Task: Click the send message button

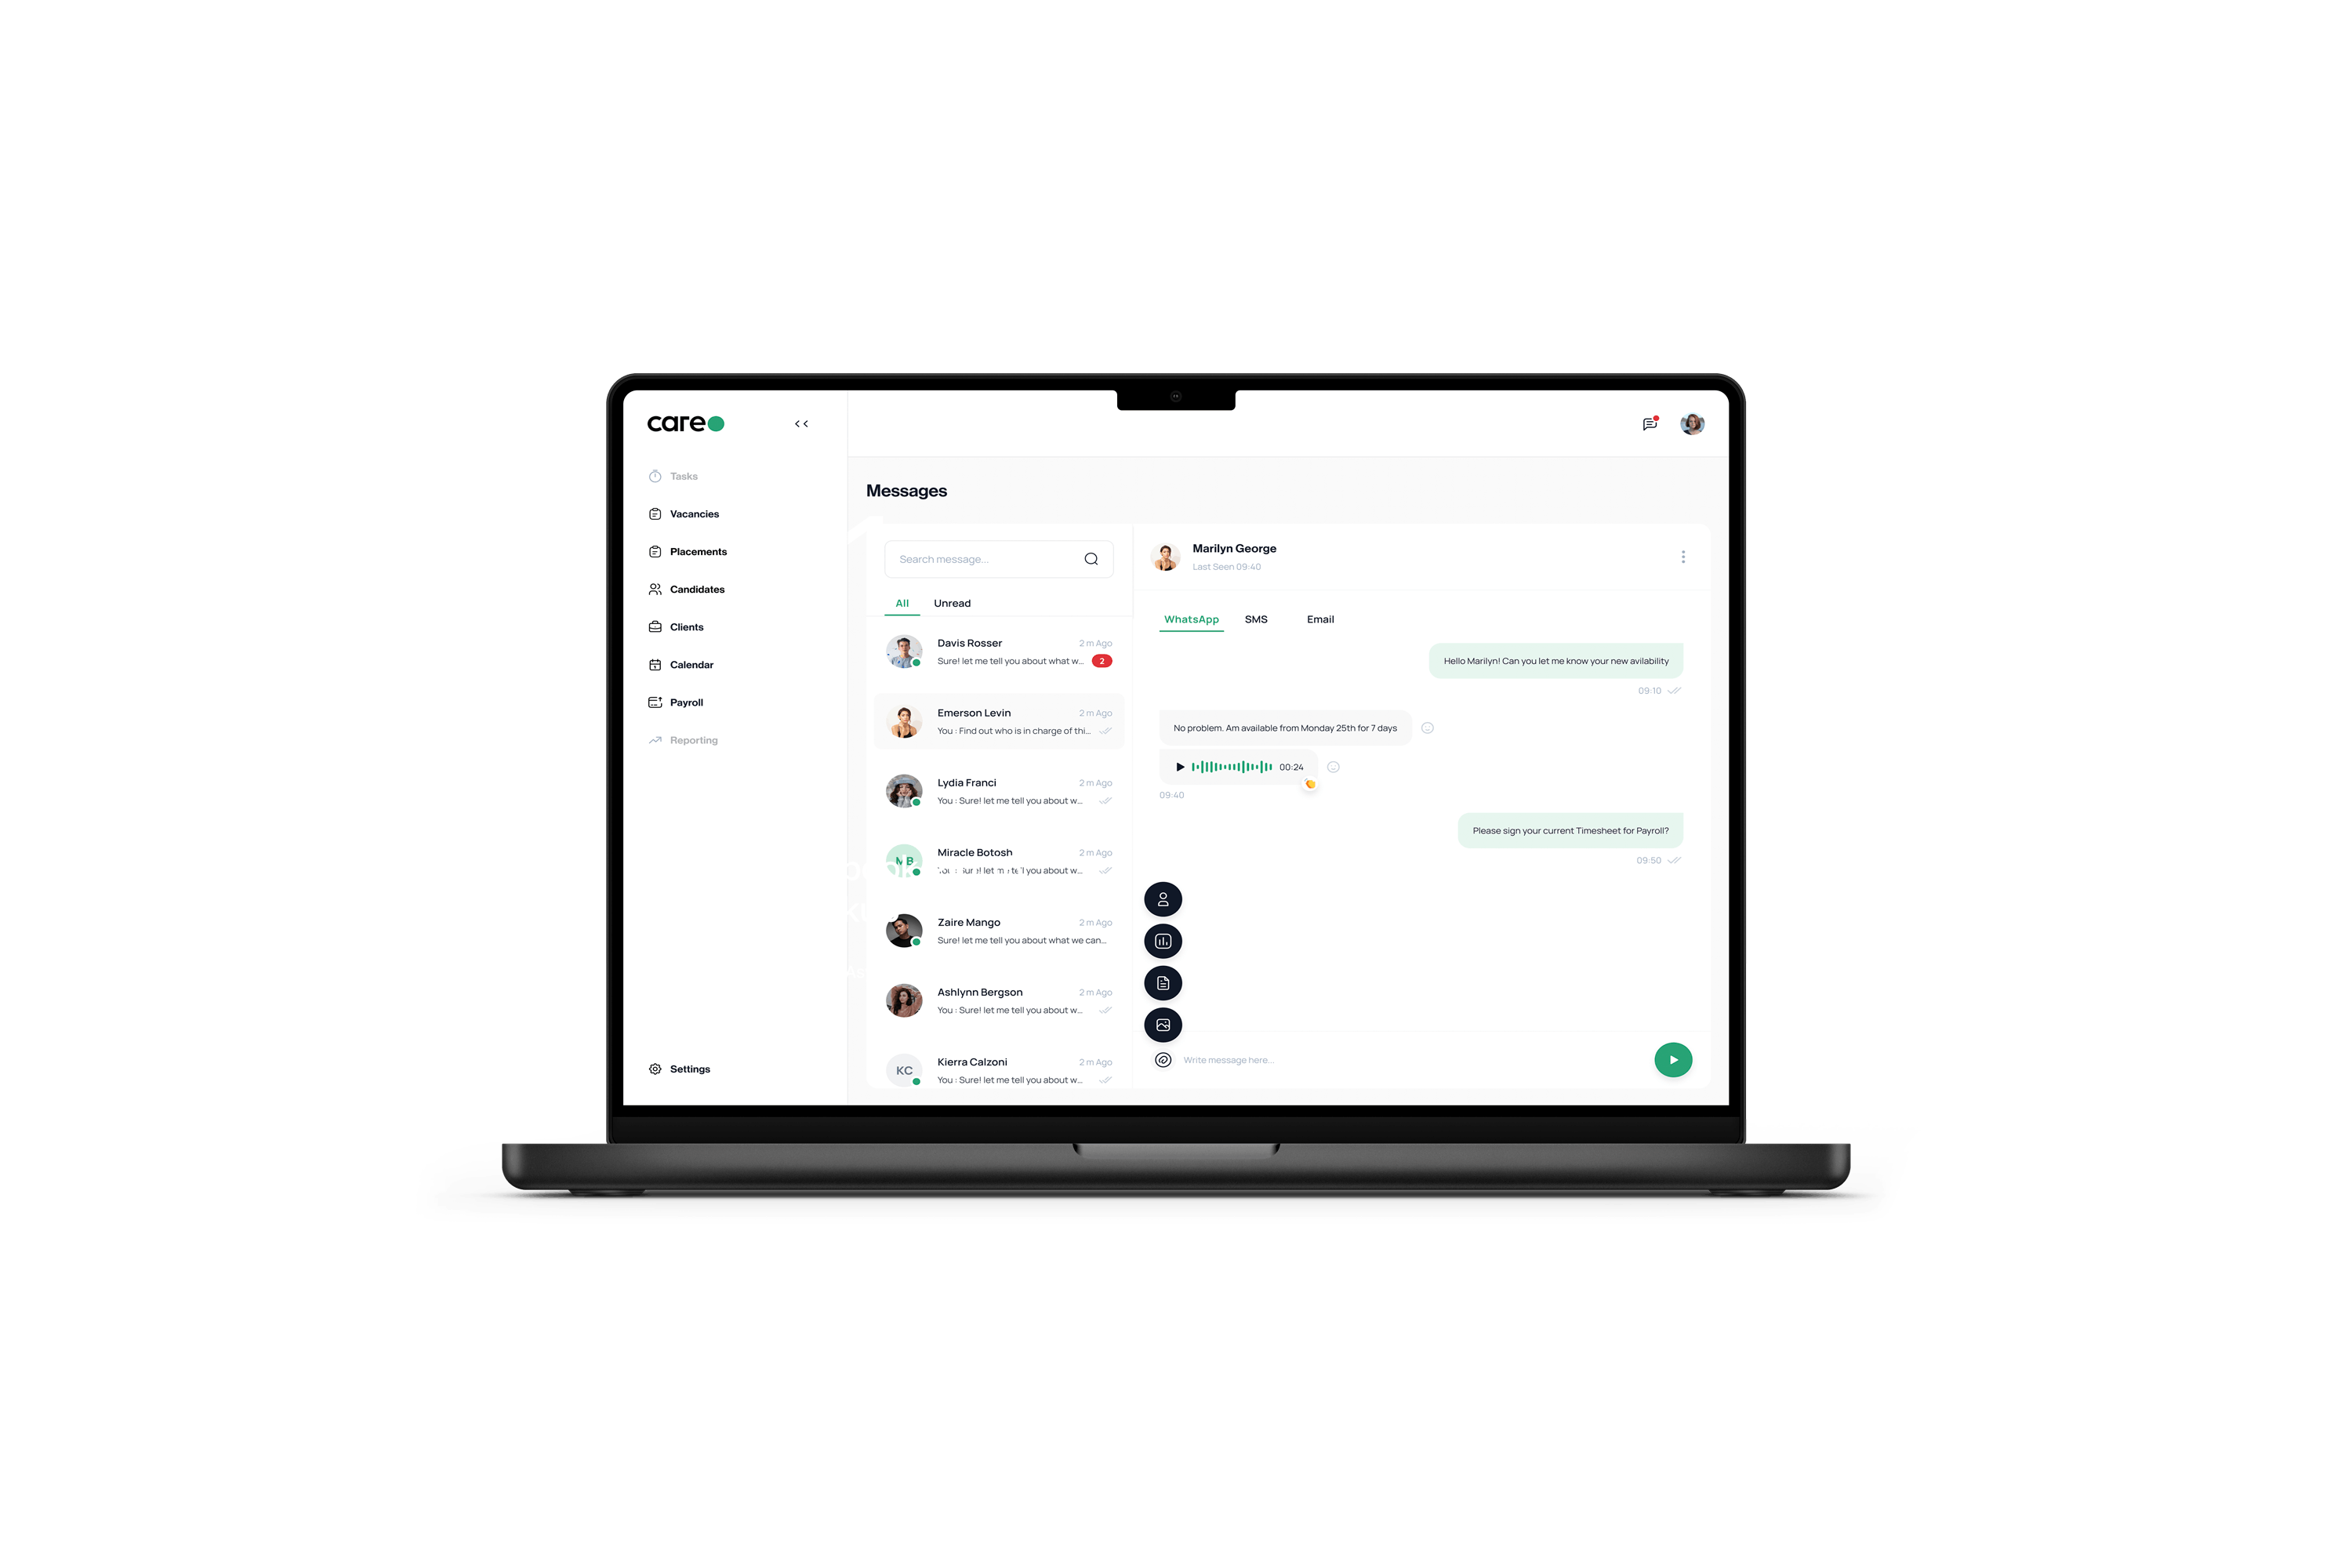Action: click(x=1671, y=1058)
